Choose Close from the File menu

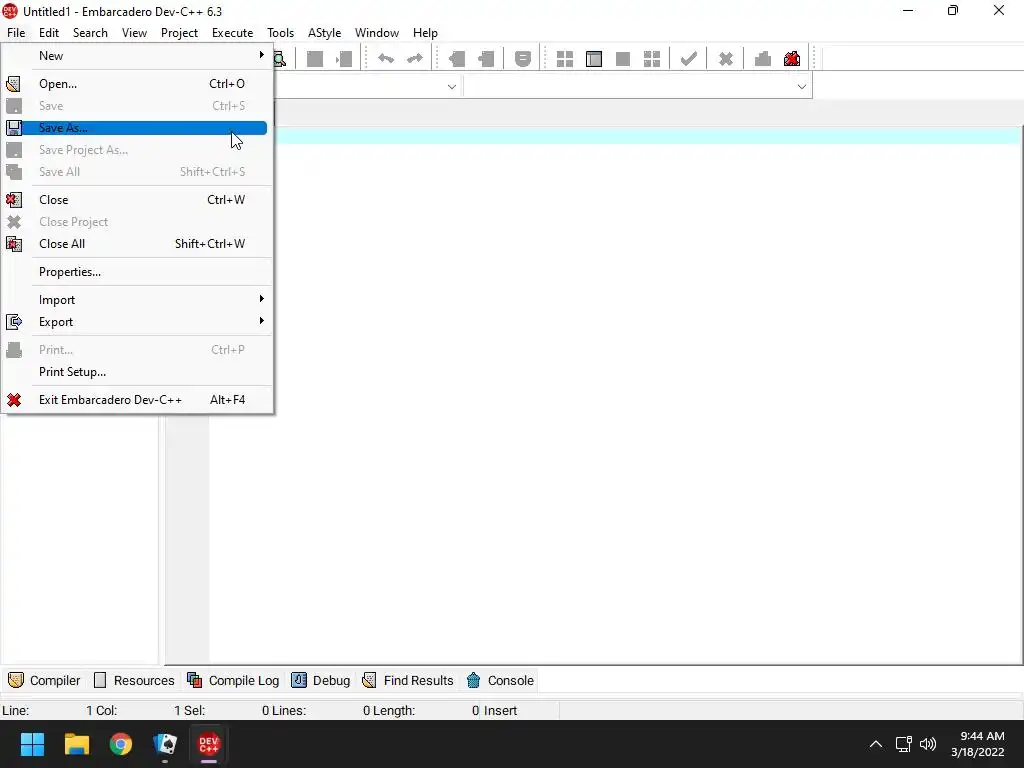[x=137, y=200]
